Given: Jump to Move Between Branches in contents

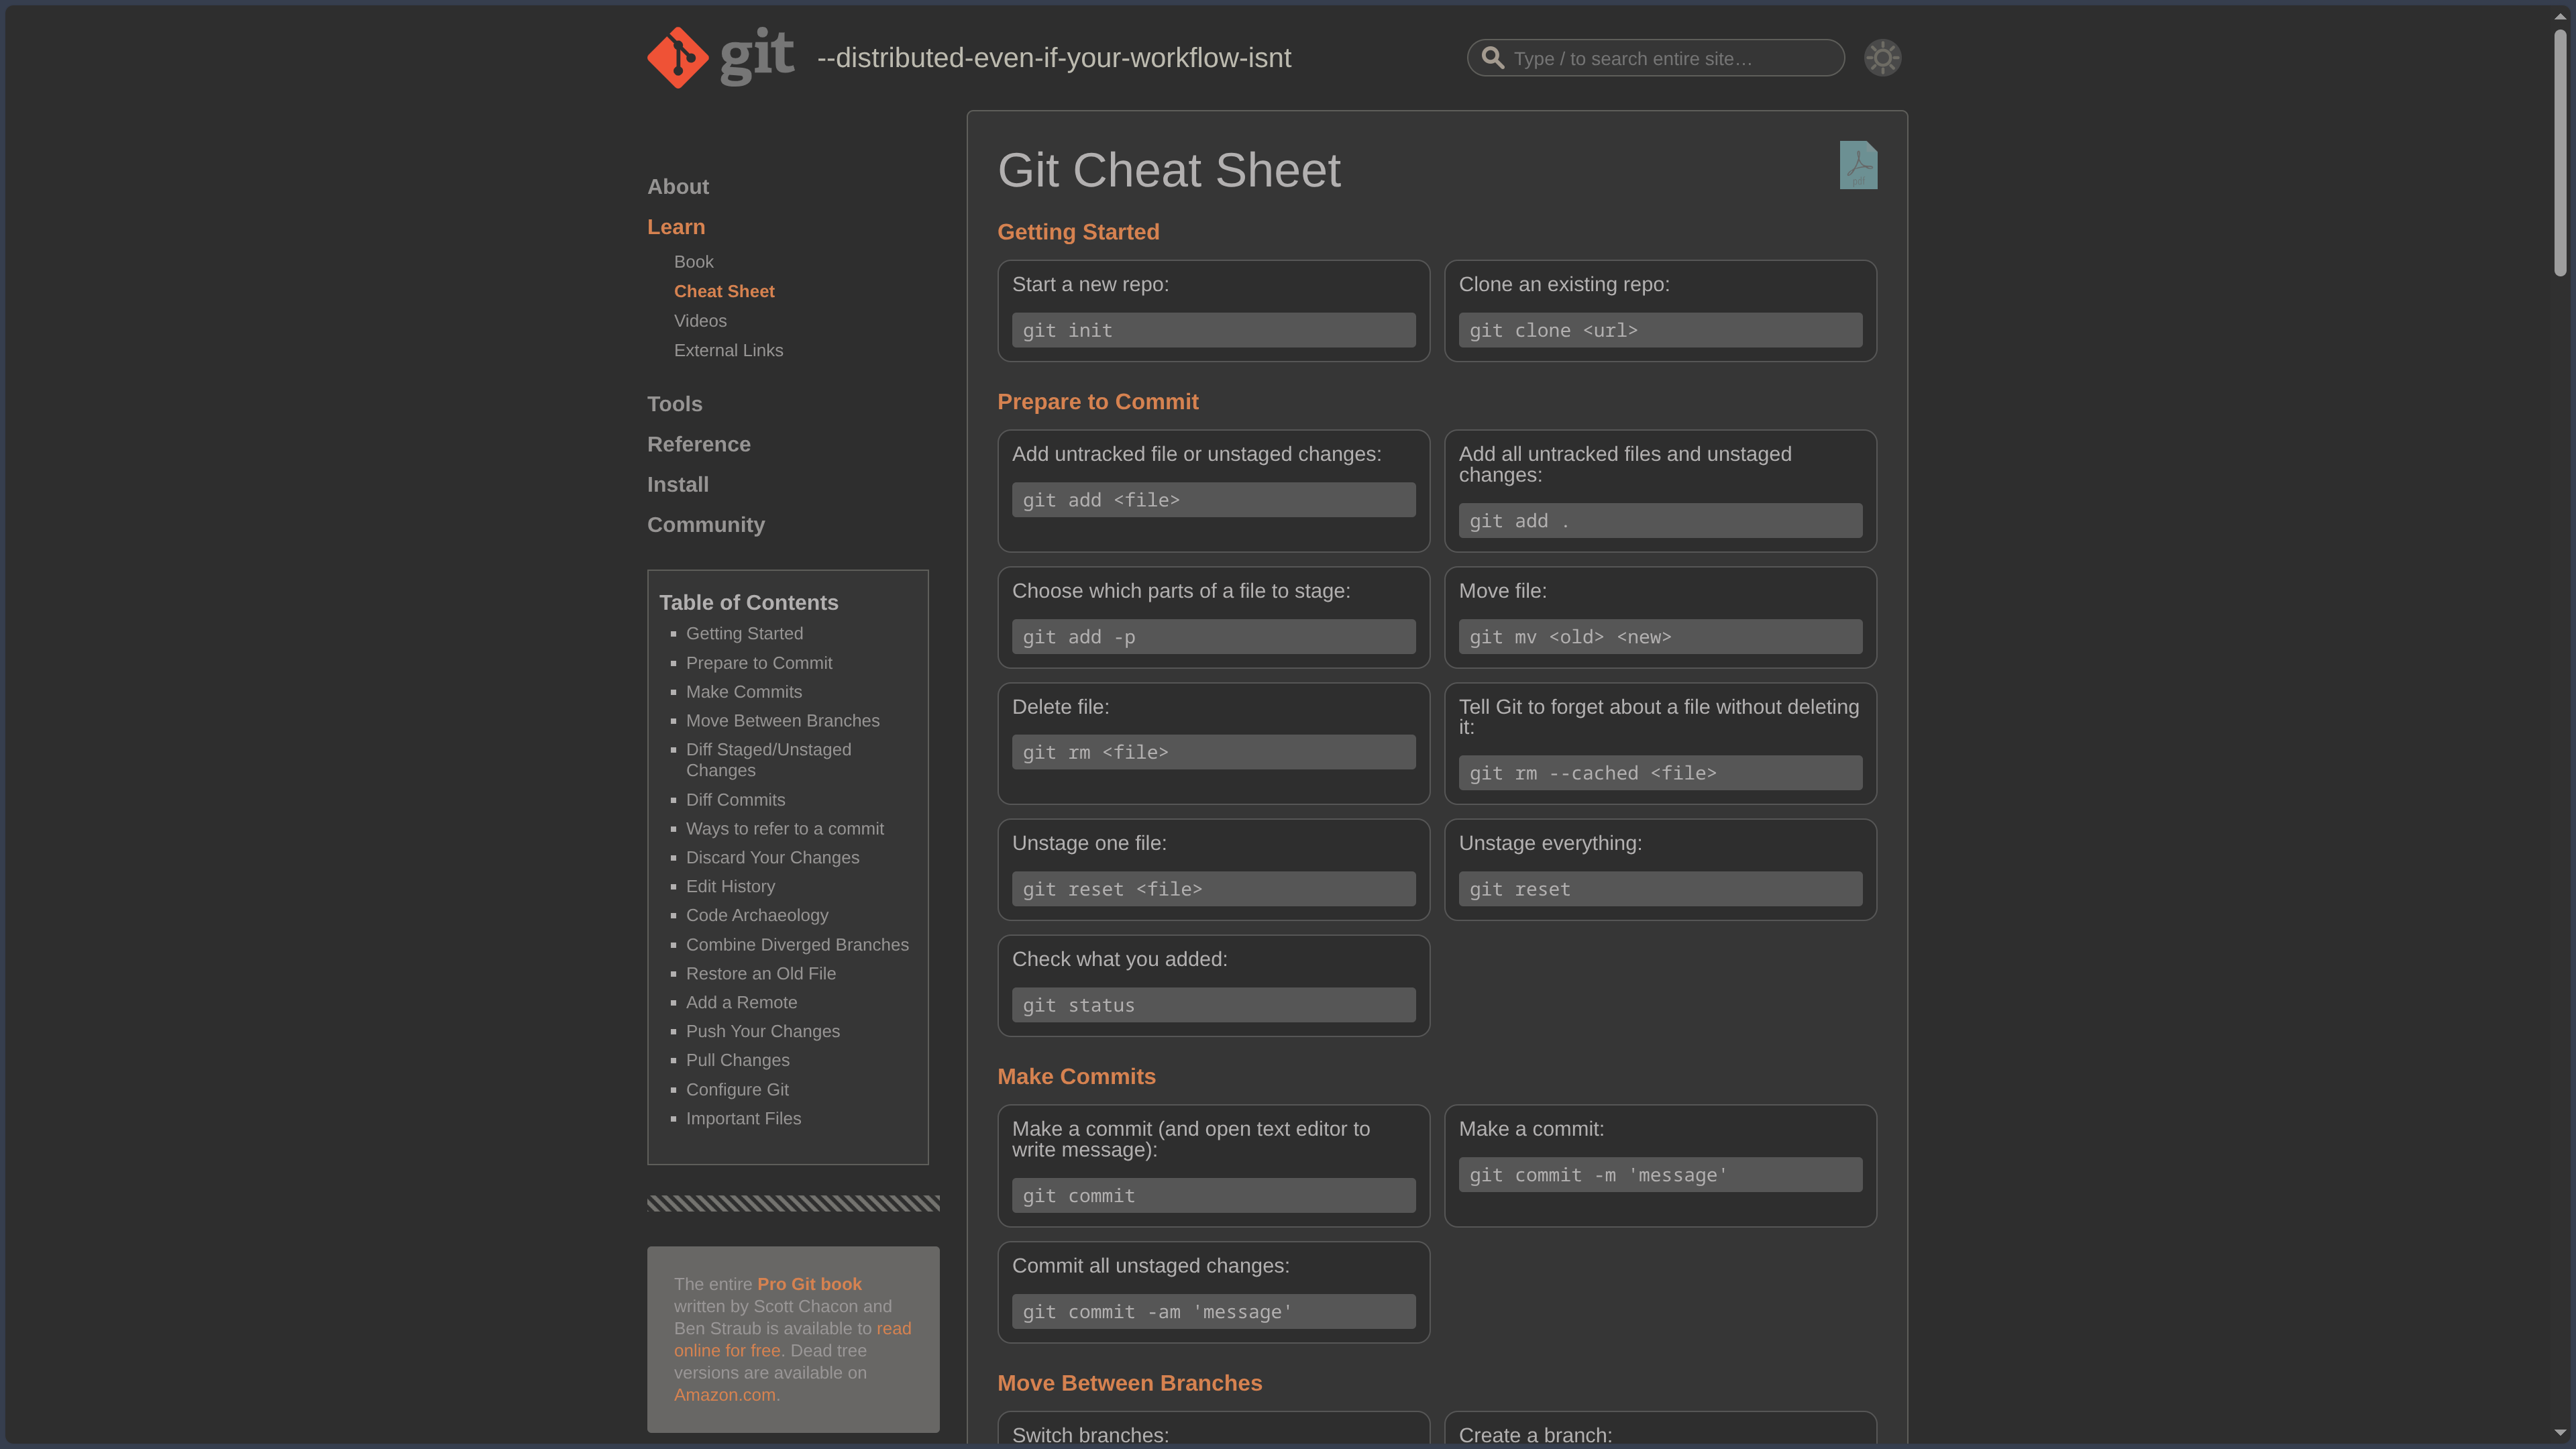Looking at the screenshot, I should (783, 721).
